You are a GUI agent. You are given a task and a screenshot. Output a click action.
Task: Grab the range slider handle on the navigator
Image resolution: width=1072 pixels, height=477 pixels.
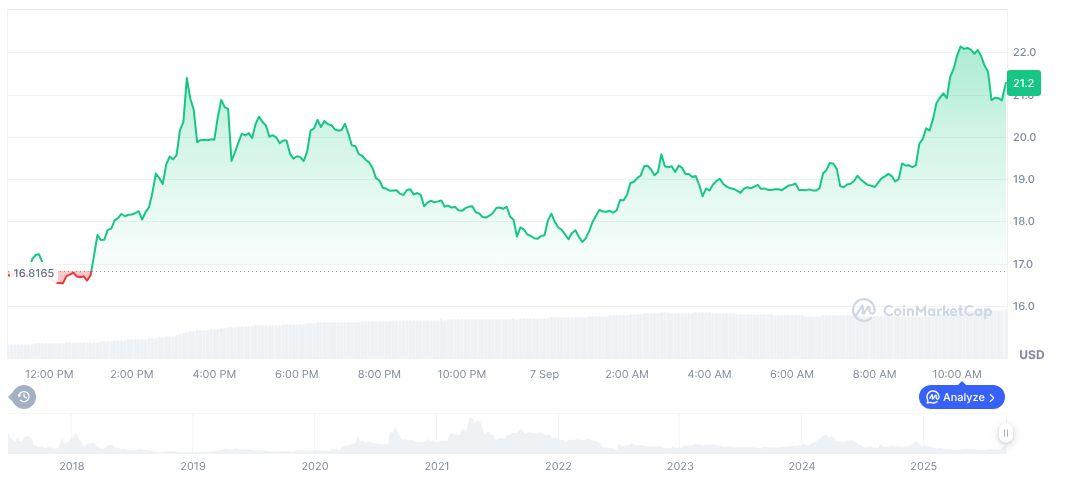[x=1005, y=433]
